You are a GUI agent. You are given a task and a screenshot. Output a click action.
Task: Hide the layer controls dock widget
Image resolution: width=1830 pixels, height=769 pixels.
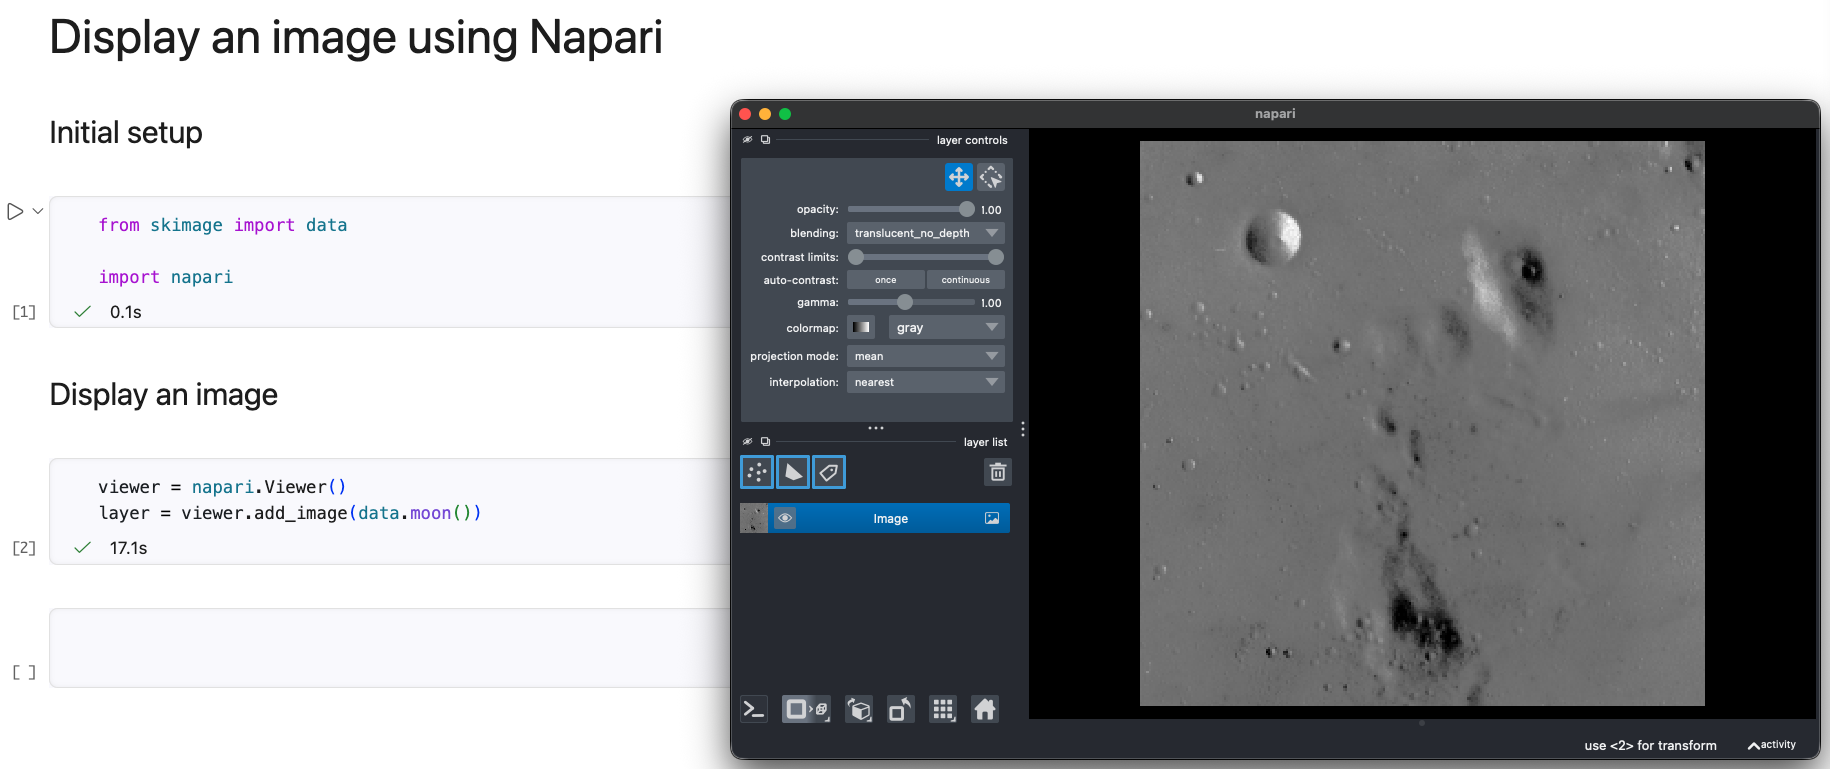click(747, 139)
